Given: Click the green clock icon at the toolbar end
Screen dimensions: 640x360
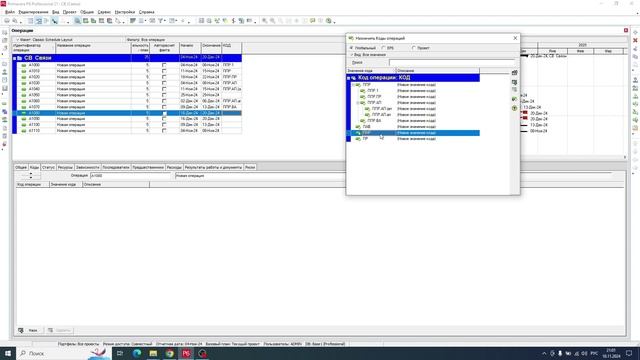Looking at the screenshot, I should pyautogui.click(x=329, y=21).
